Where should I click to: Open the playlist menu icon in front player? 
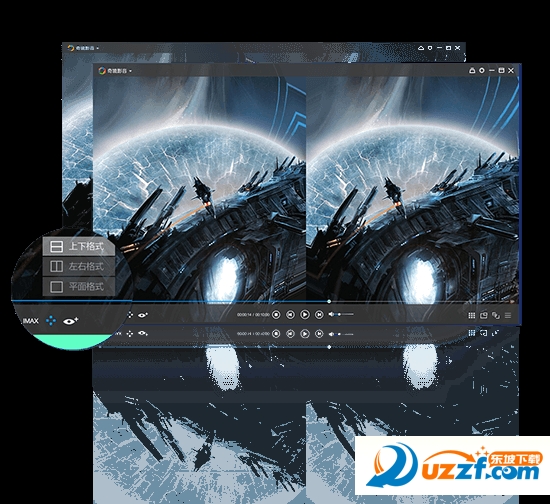(x=508, y=316)
